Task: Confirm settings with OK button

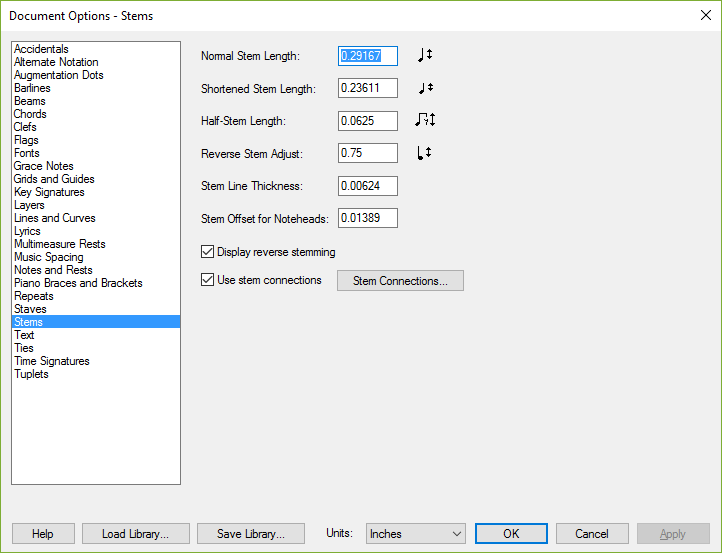Action: click(x=511, y=534)
